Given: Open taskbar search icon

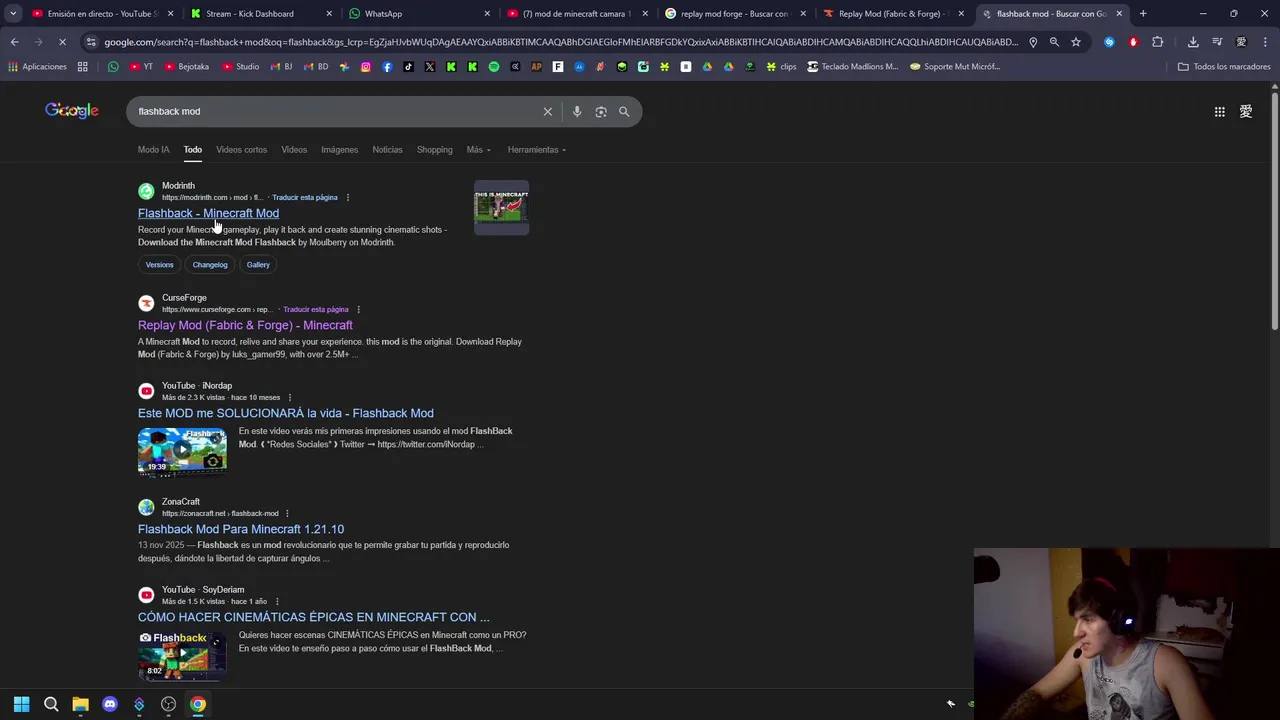Looking at the screenshot, I should 51,704.
